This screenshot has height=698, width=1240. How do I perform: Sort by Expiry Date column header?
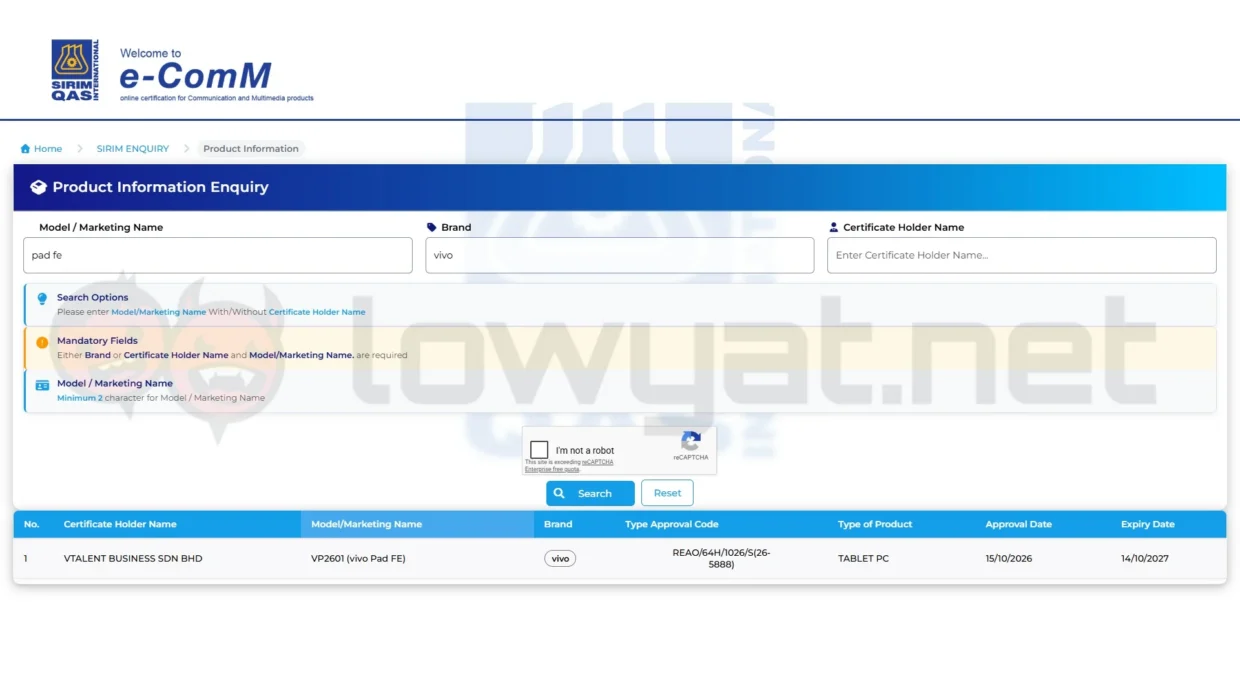pos(1148,524)
